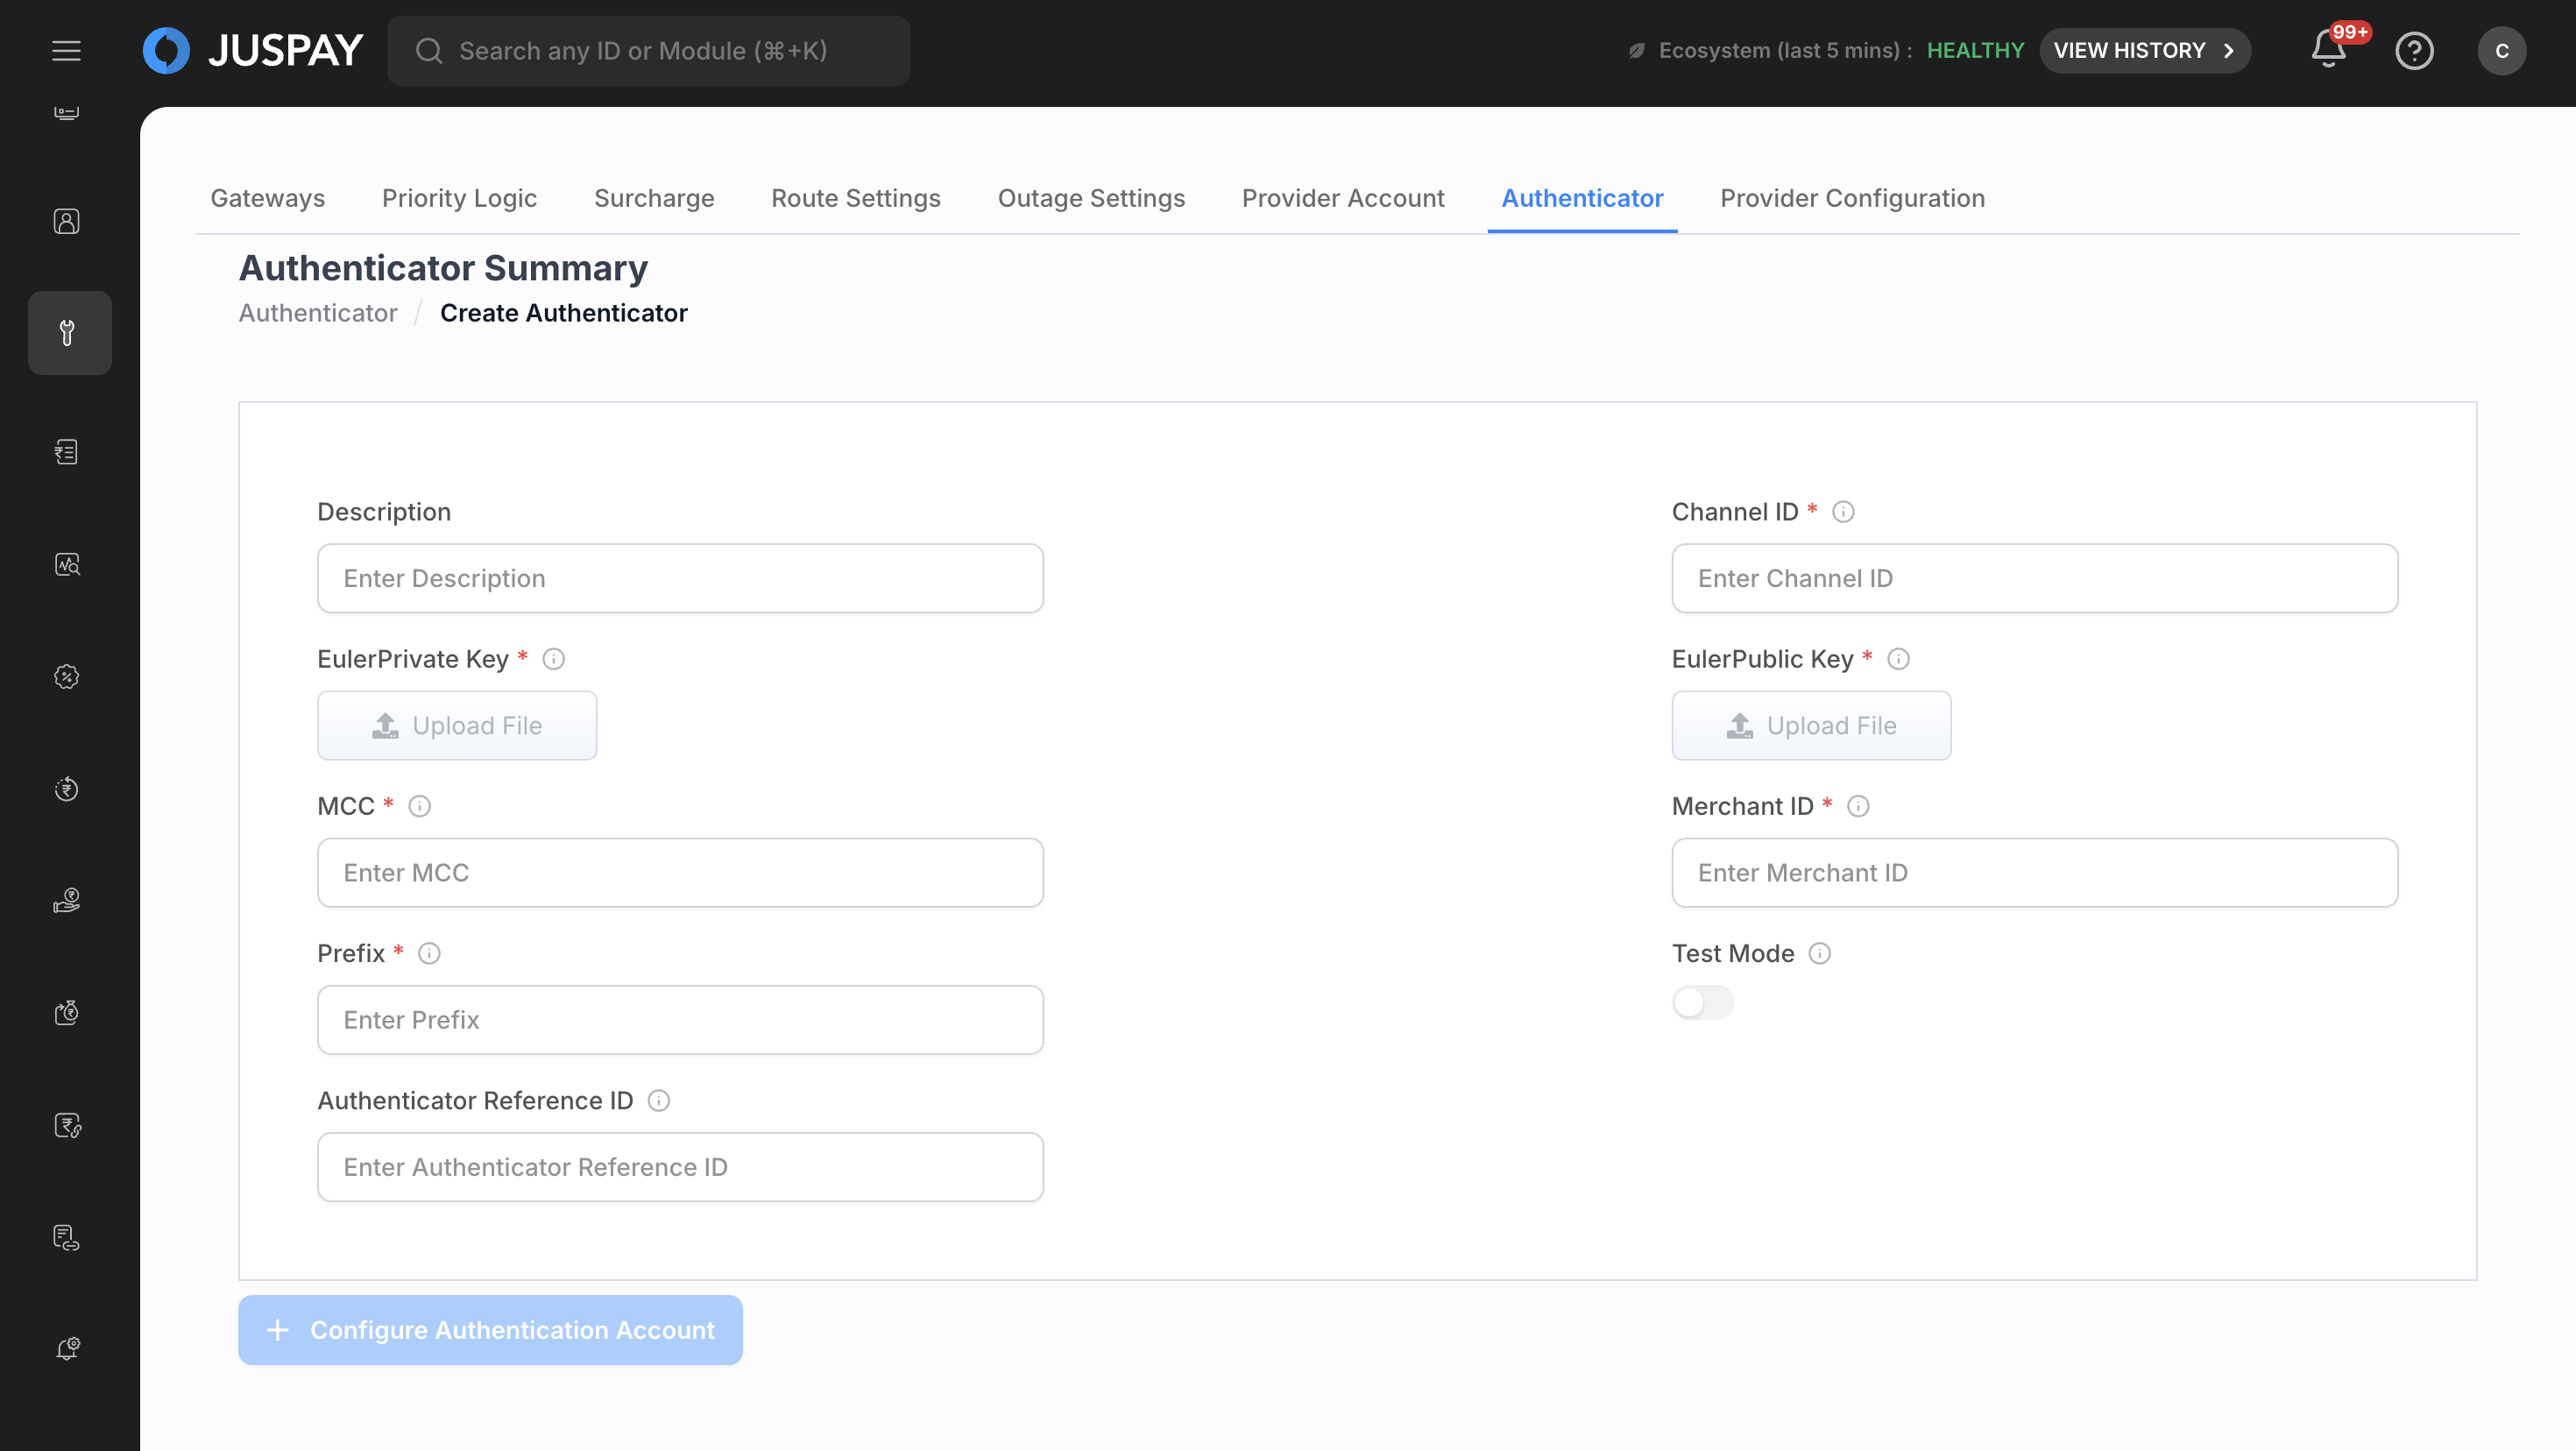Click the search any ID box

648,51
